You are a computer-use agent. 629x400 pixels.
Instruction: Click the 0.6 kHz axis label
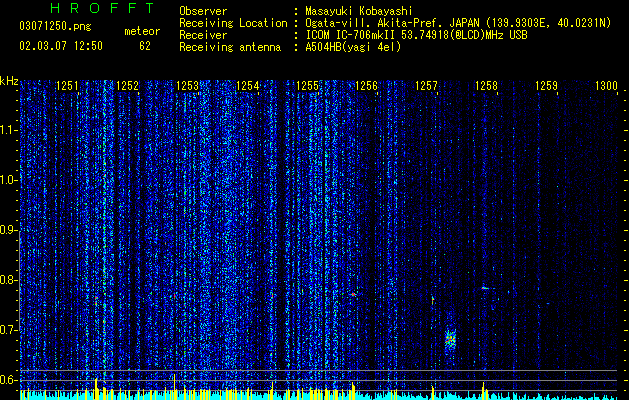click(9, 380)
